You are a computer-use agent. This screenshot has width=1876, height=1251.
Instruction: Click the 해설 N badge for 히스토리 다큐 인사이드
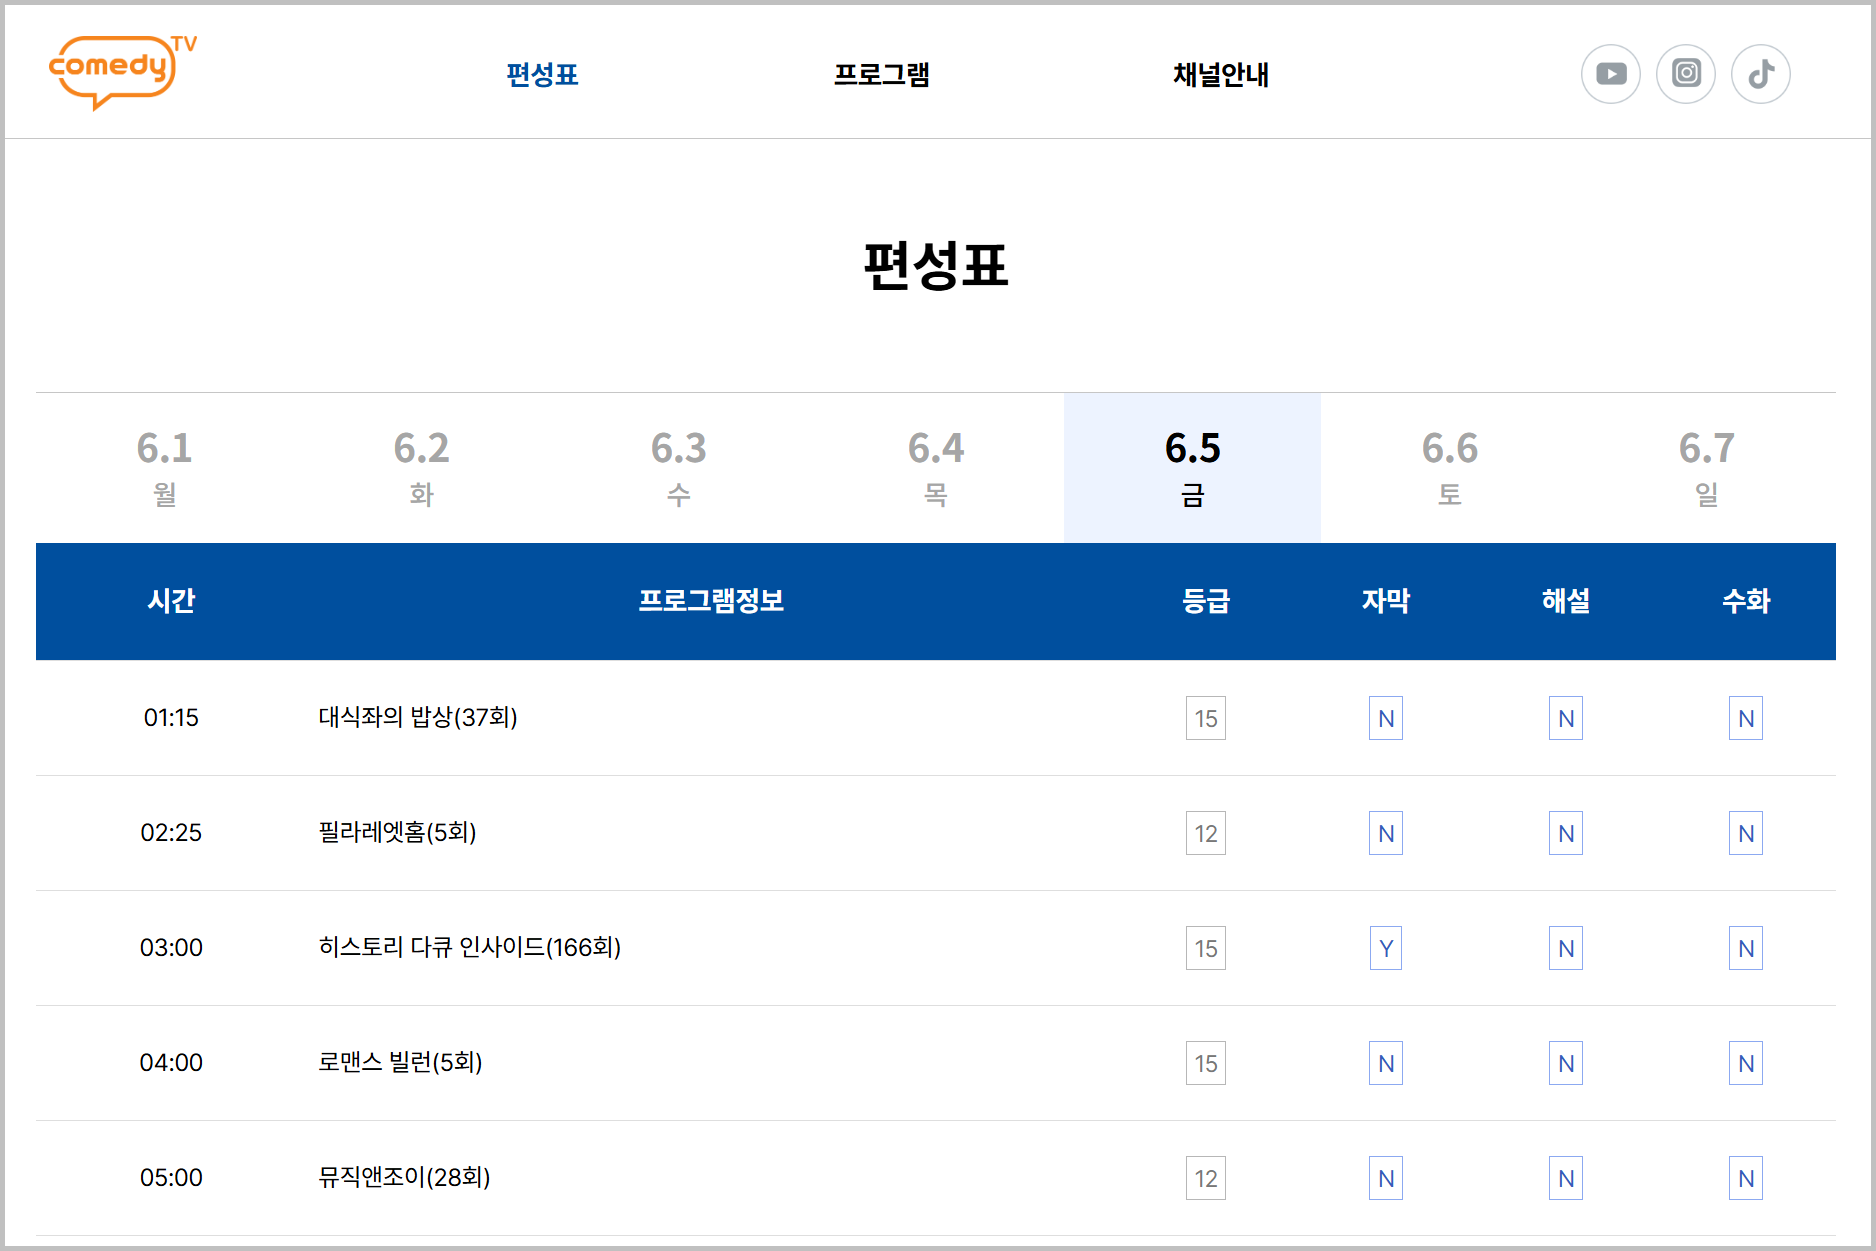tap(1566, 948)
